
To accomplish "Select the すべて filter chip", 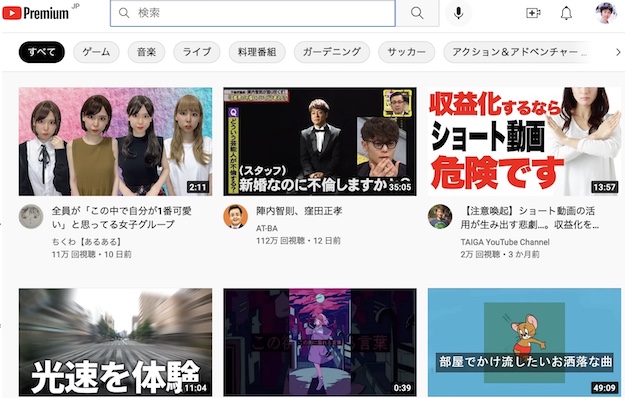I will (x=41, y=52).
